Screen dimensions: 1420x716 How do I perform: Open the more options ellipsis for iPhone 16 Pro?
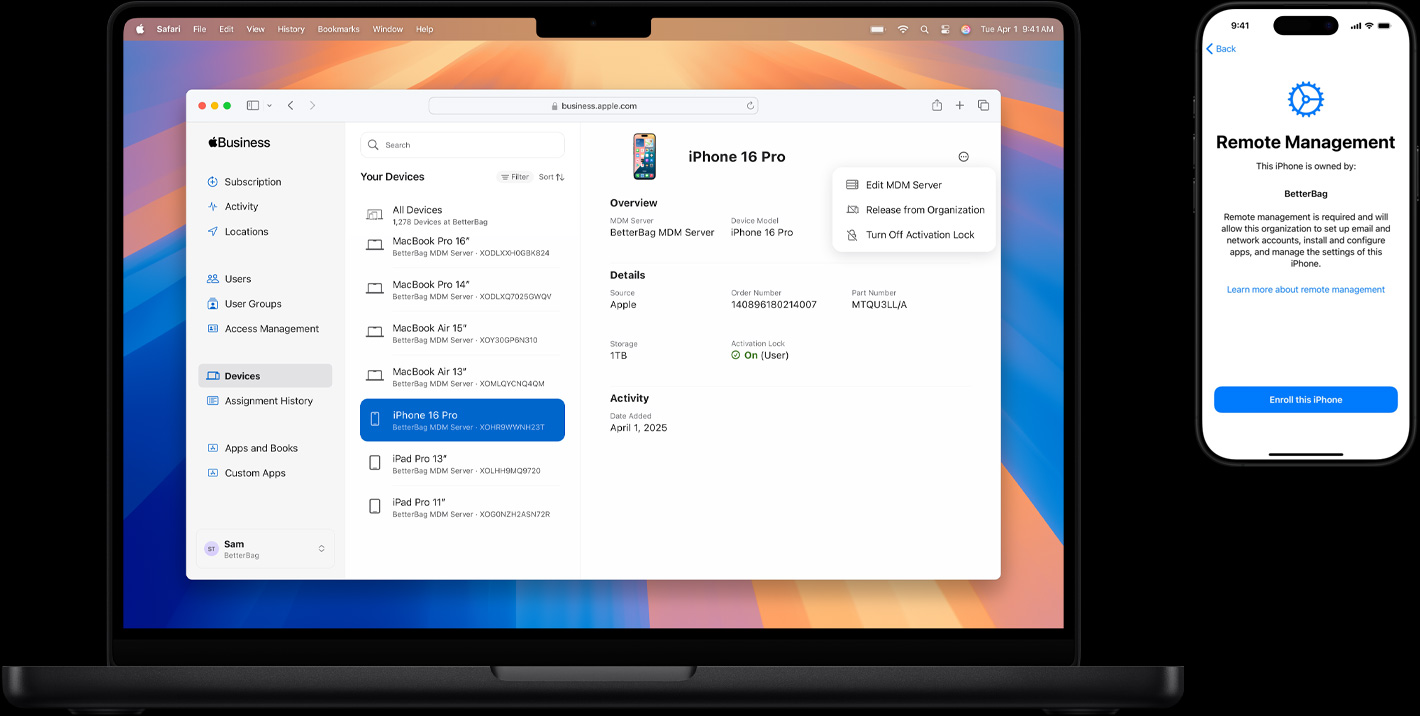coord(963,156)
